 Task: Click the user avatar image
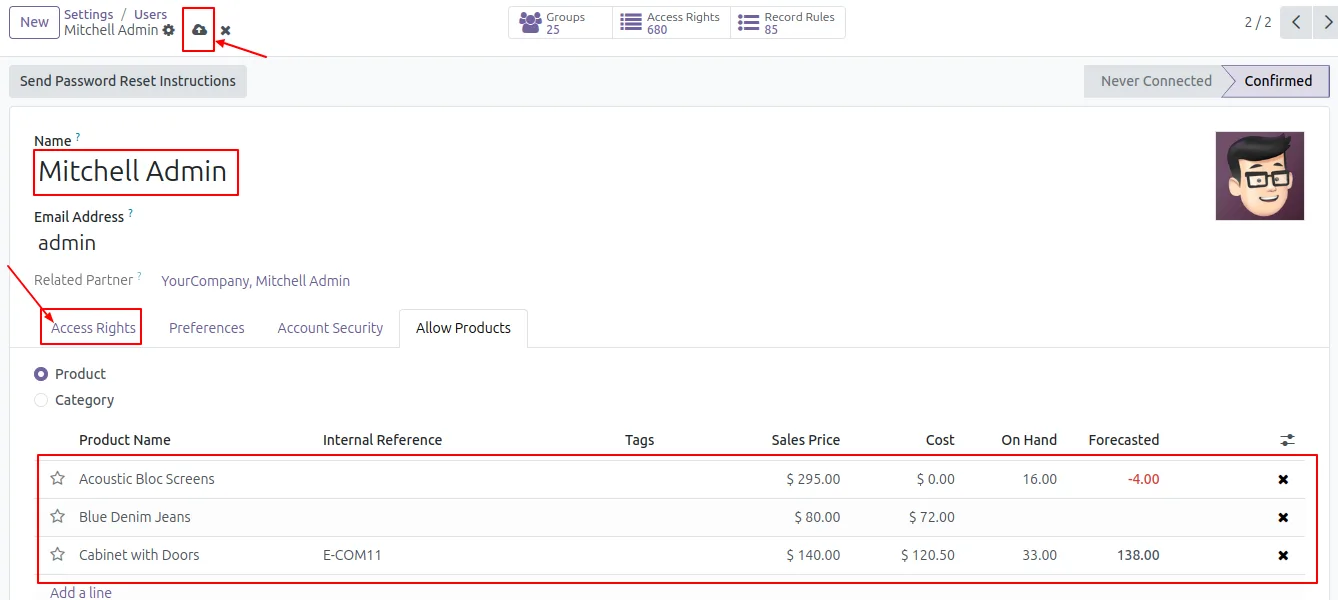1260,176
